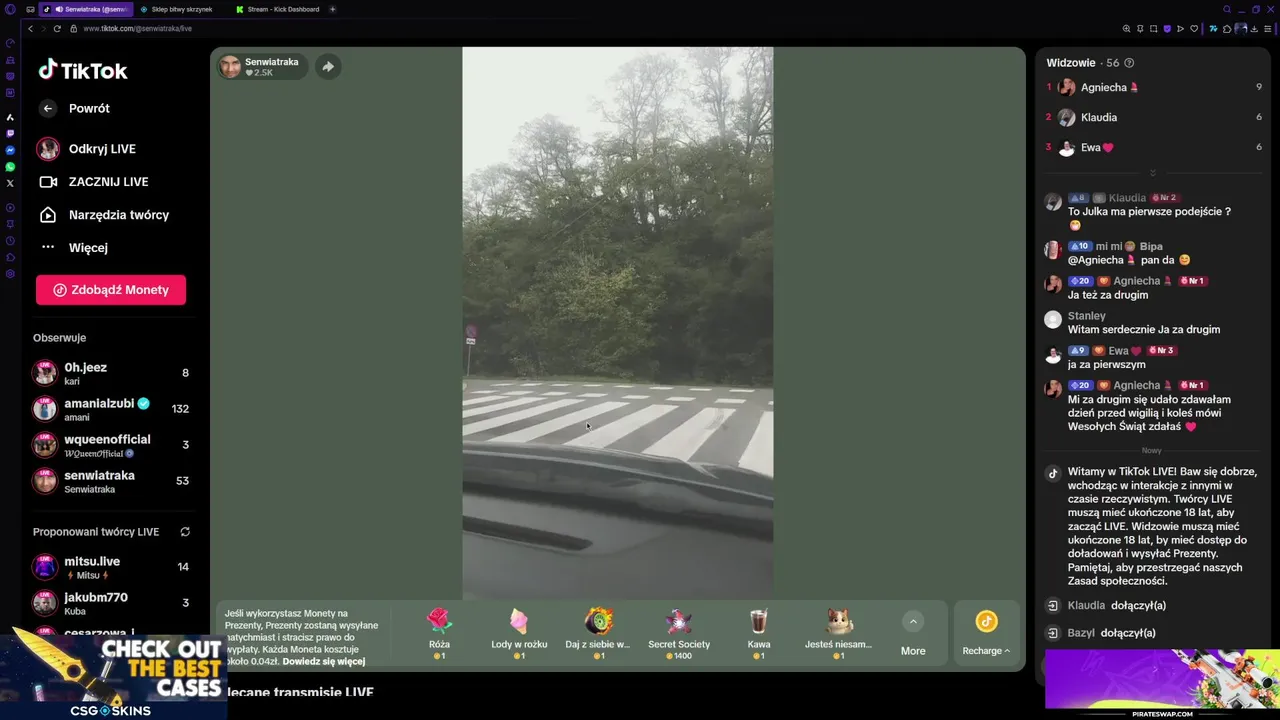Click top viewer Ewa in ranking
1280x720 pixels.
point(1154,147)
